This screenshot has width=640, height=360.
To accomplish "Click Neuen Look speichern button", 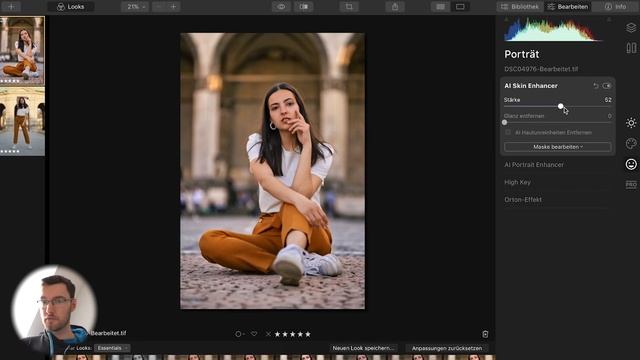I will point(363,348).
